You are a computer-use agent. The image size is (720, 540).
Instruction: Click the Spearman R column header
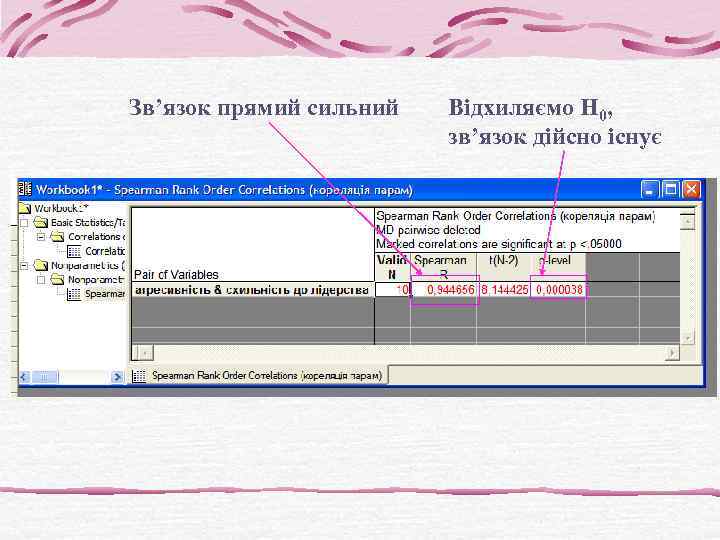(x=444, y=267)
